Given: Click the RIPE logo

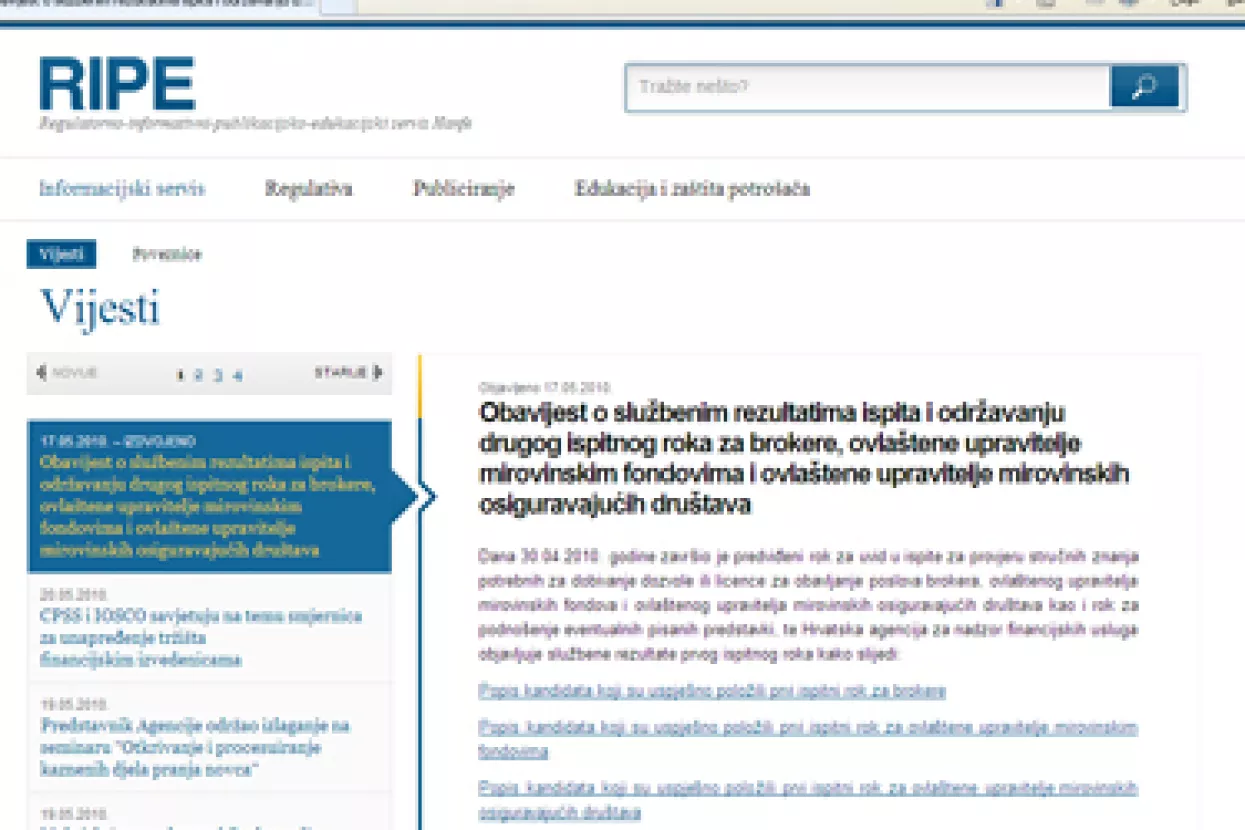Looking at the screenshot, I should pyautogui.click(x=117, y=84).
